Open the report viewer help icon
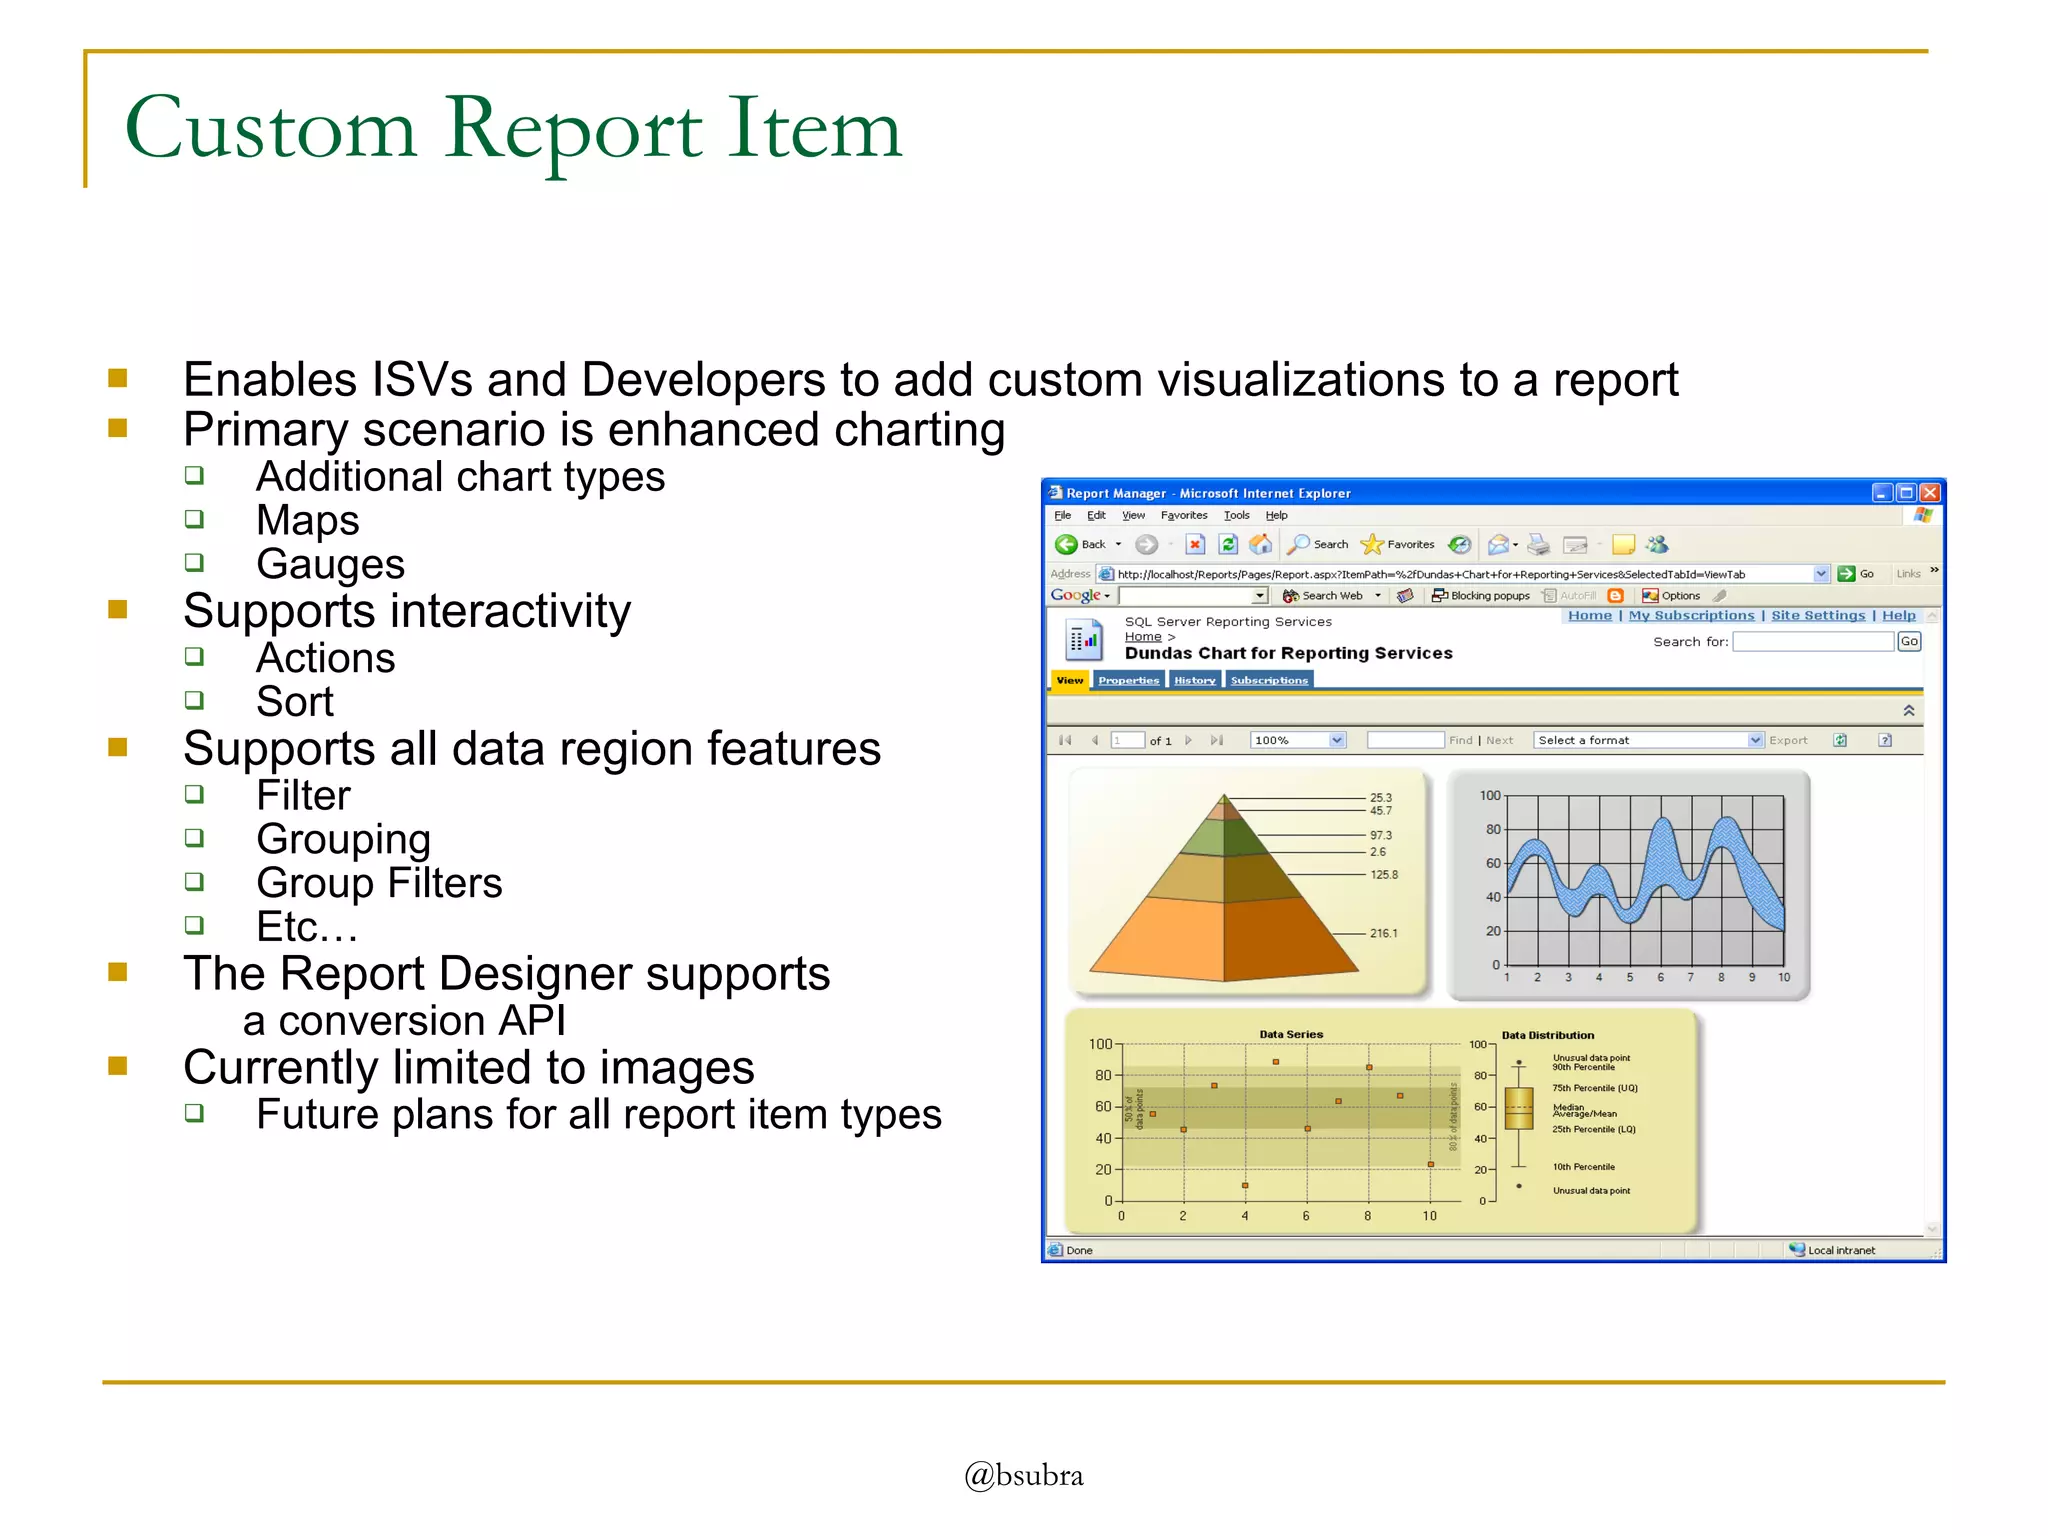Image resolution: width=2048 pixels, height=1536 pixels. 1885,741
